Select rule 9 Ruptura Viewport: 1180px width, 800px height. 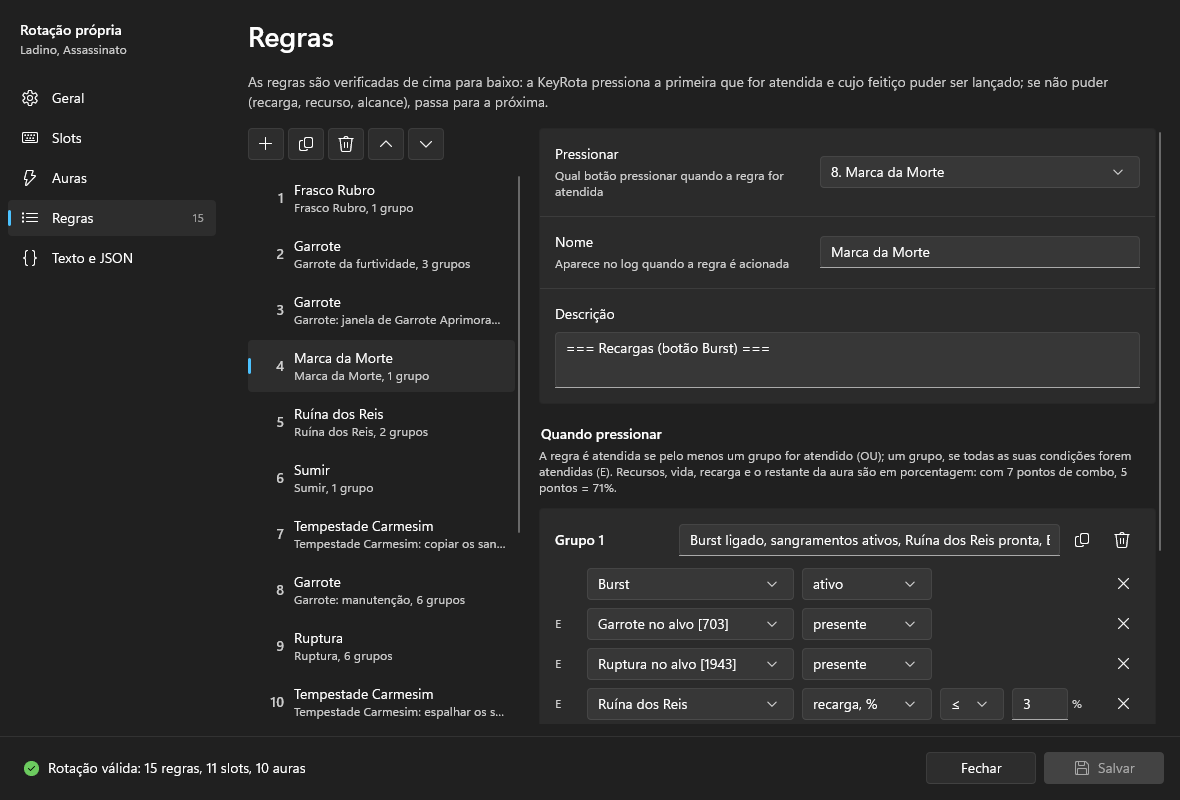tap(382, 646)
